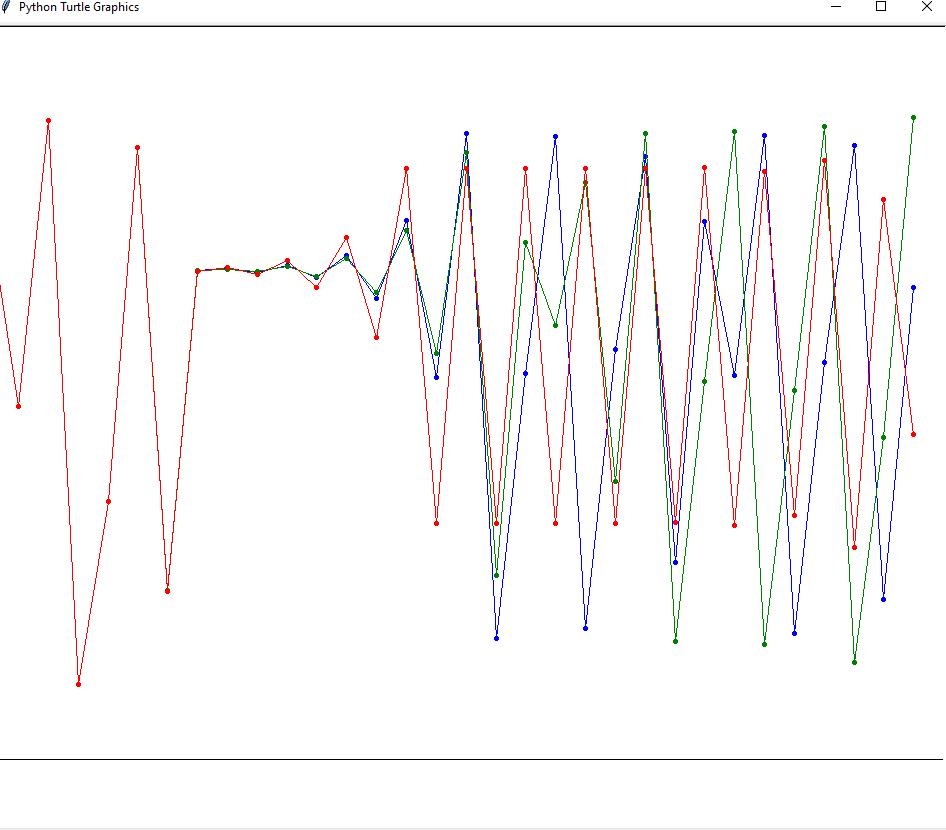Click the rightmost red dot on the graph

coord(913,435)
